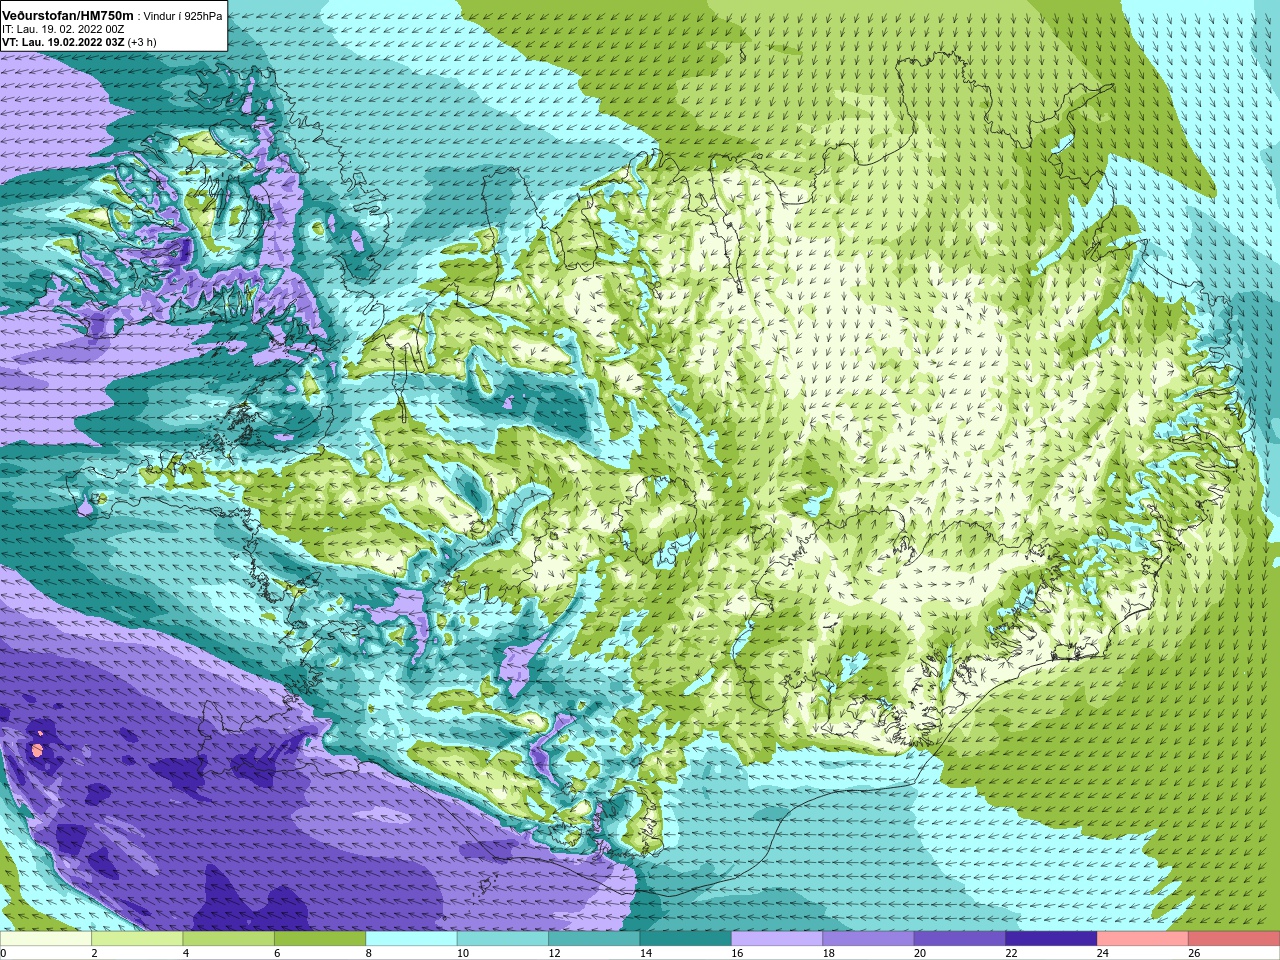This screenshot has width=1280, height=960.
Task: Pick the legend swatch between 4 and 6
Action: pyautogui.click(x=228, y=939)
